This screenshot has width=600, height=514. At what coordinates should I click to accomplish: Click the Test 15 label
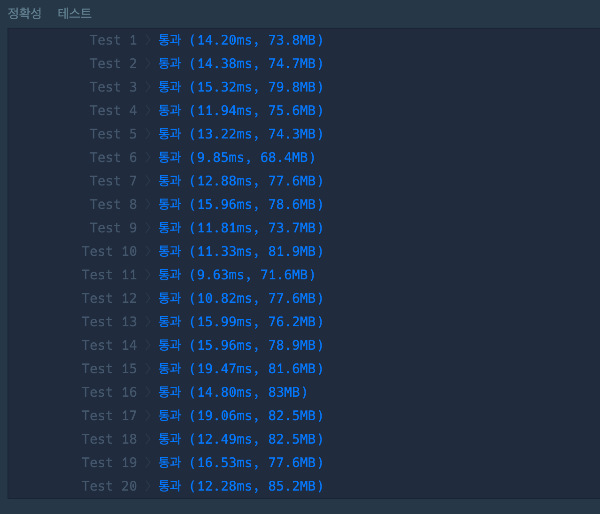click(x=109, y=369)
